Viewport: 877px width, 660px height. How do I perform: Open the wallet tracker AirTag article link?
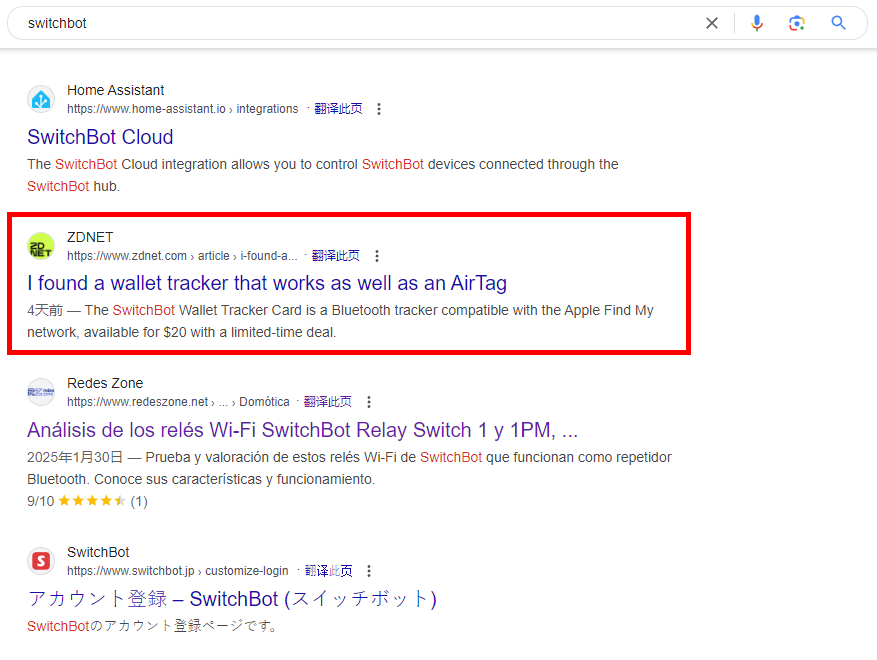[x=267, y=283]
